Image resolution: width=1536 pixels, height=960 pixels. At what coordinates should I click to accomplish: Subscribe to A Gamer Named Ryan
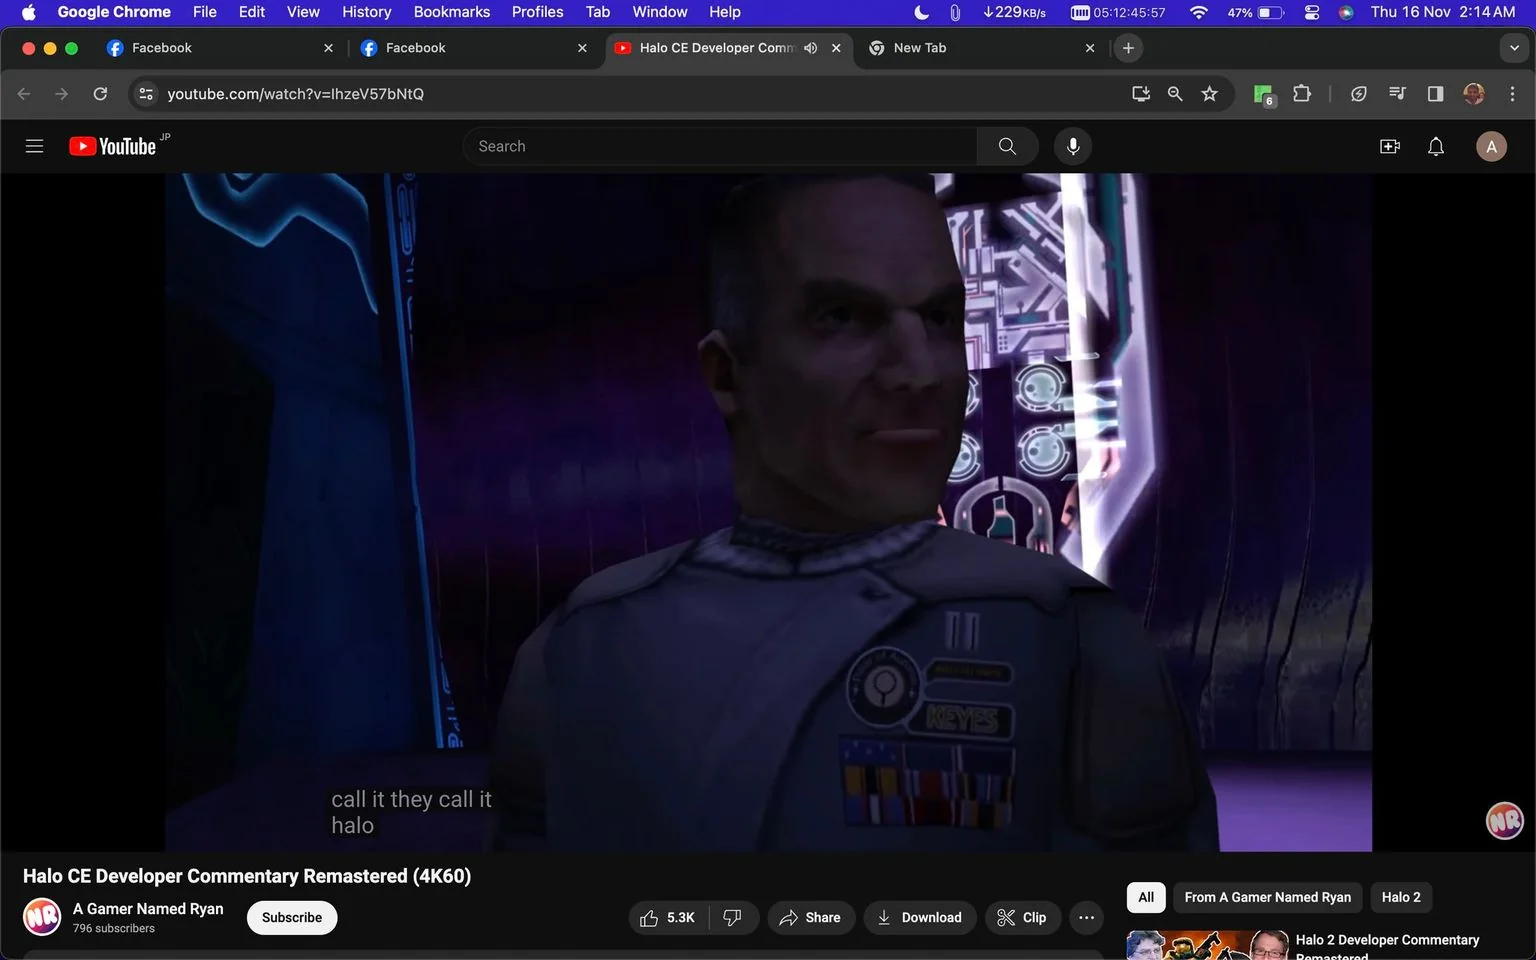pyautogui.click(x=292, y=918)
